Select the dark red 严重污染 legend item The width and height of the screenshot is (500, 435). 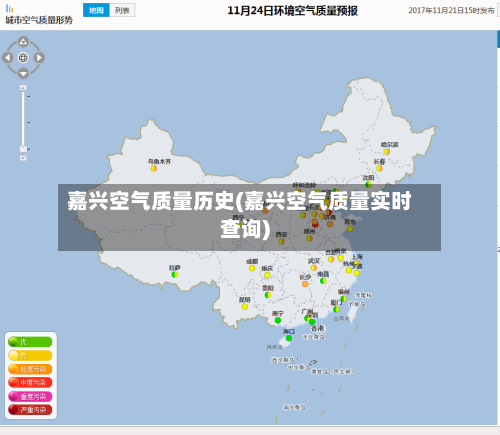click(30, 410)
